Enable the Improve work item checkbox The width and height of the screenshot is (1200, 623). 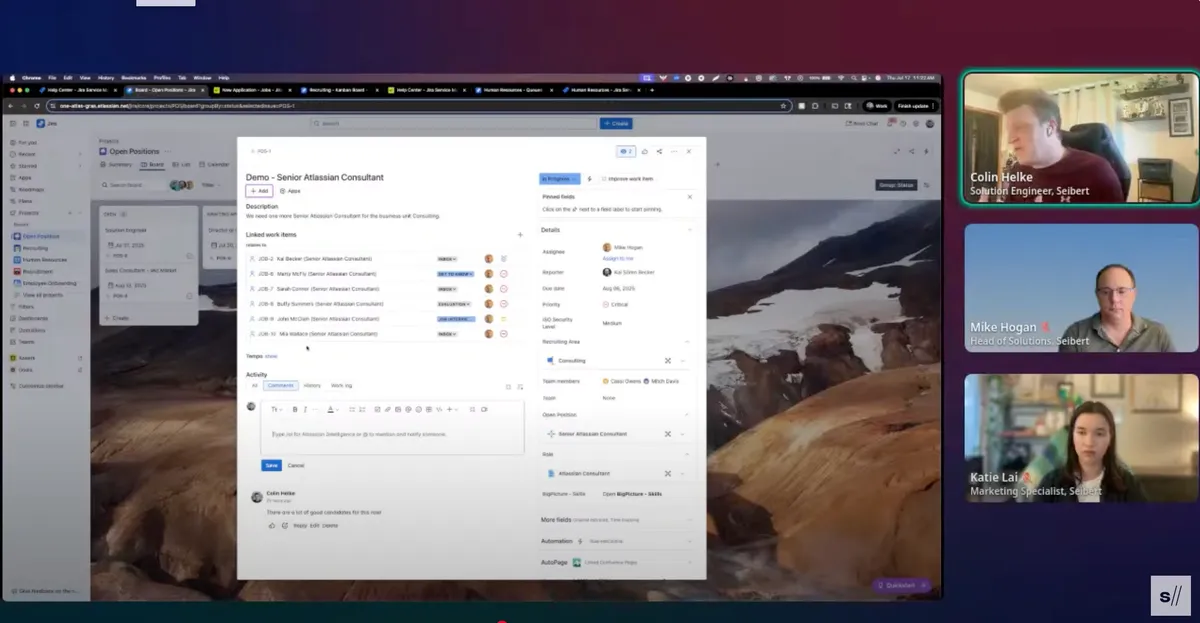tap(605, 178)
